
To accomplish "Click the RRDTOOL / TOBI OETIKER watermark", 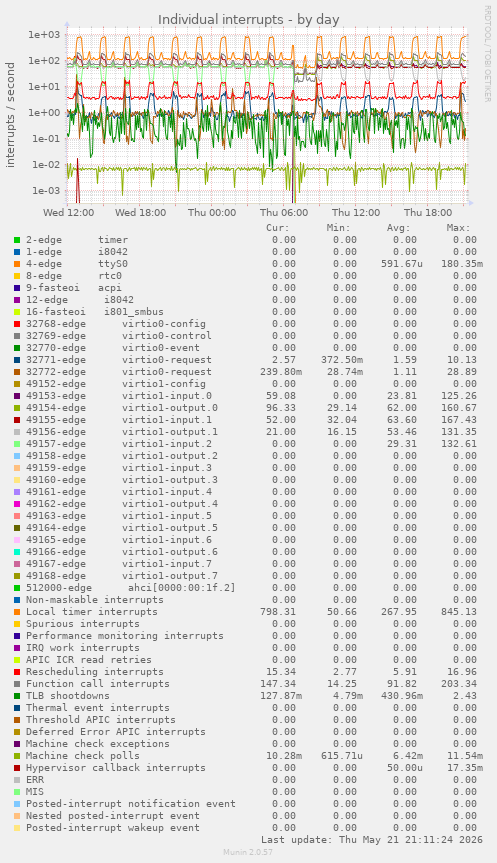I will pos(487,53).
